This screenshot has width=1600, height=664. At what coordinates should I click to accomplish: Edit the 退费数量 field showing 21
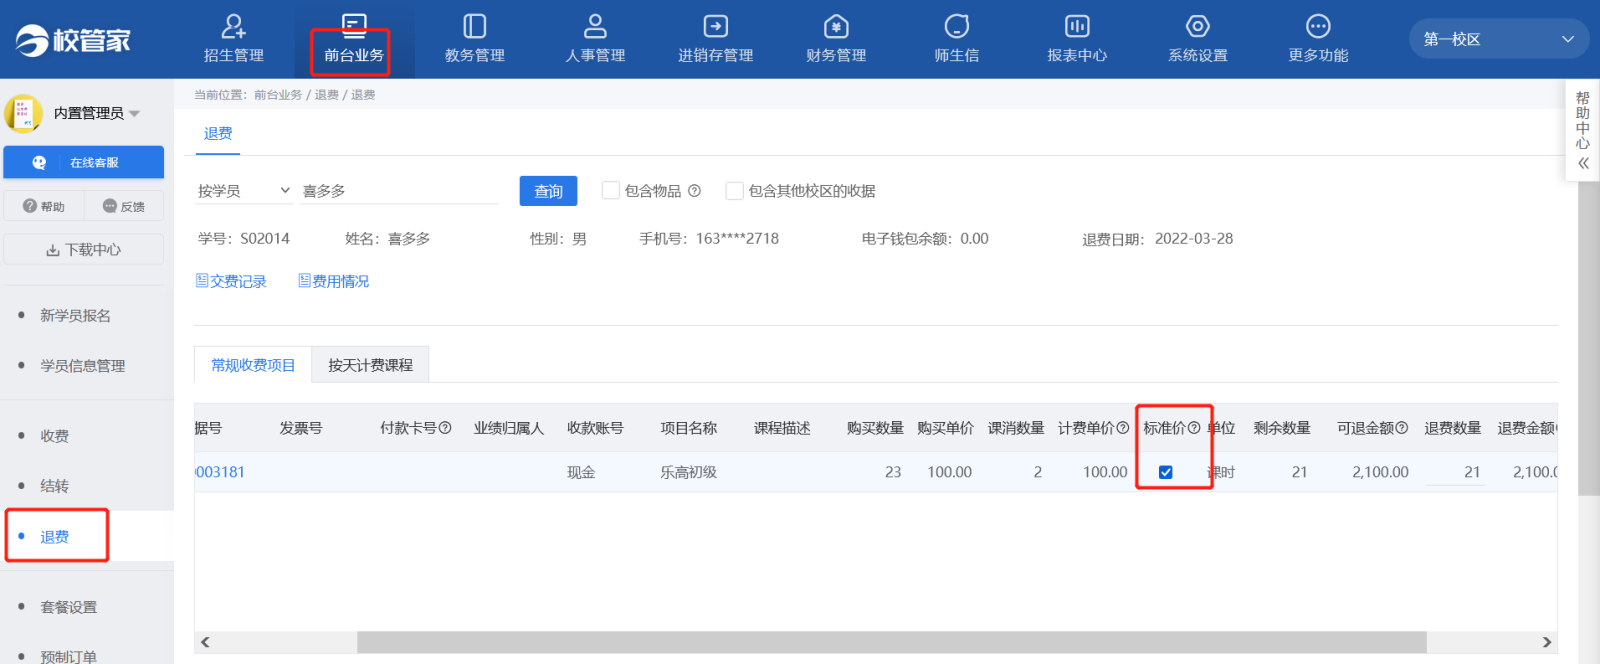[1455, 472]
